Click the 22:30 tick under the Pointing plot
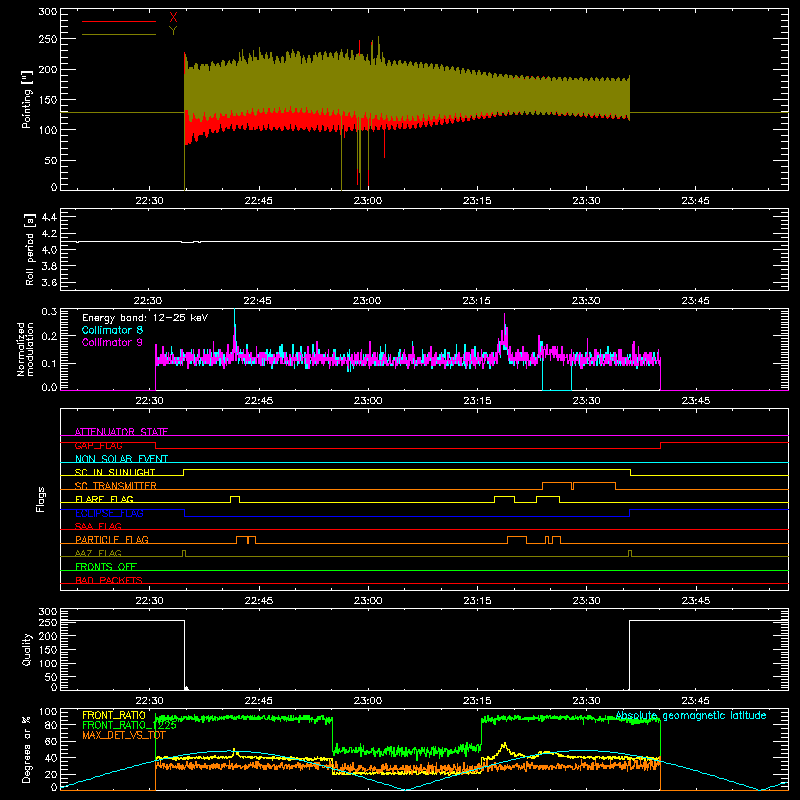800x800 pixels. tap(149, 201)
